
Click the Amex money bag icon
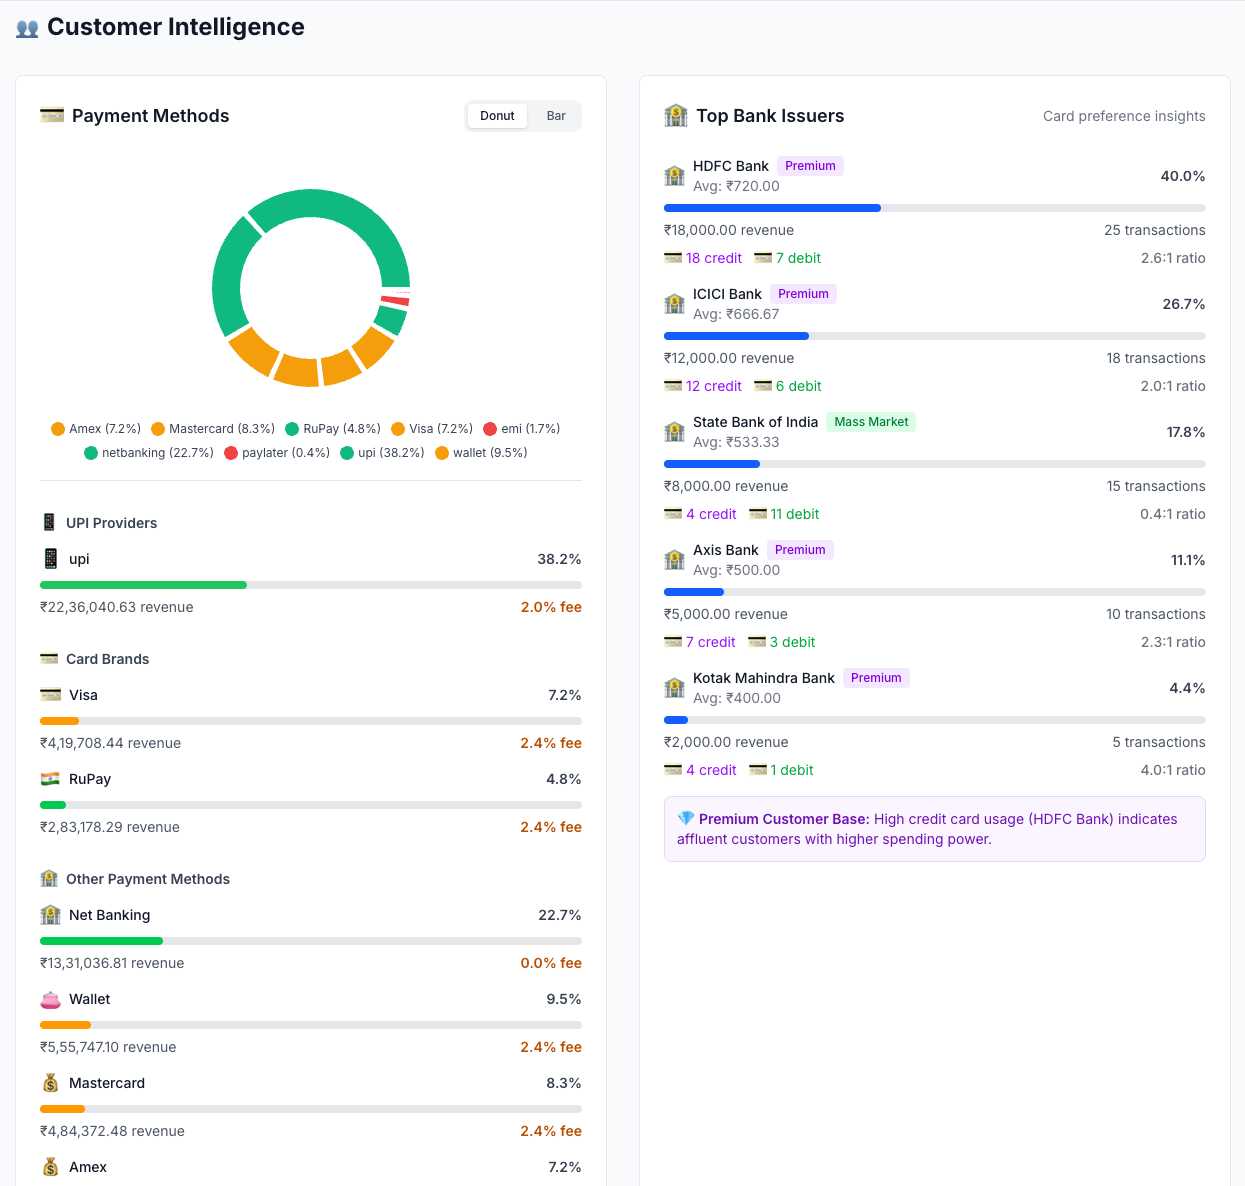coord(51,1166)
